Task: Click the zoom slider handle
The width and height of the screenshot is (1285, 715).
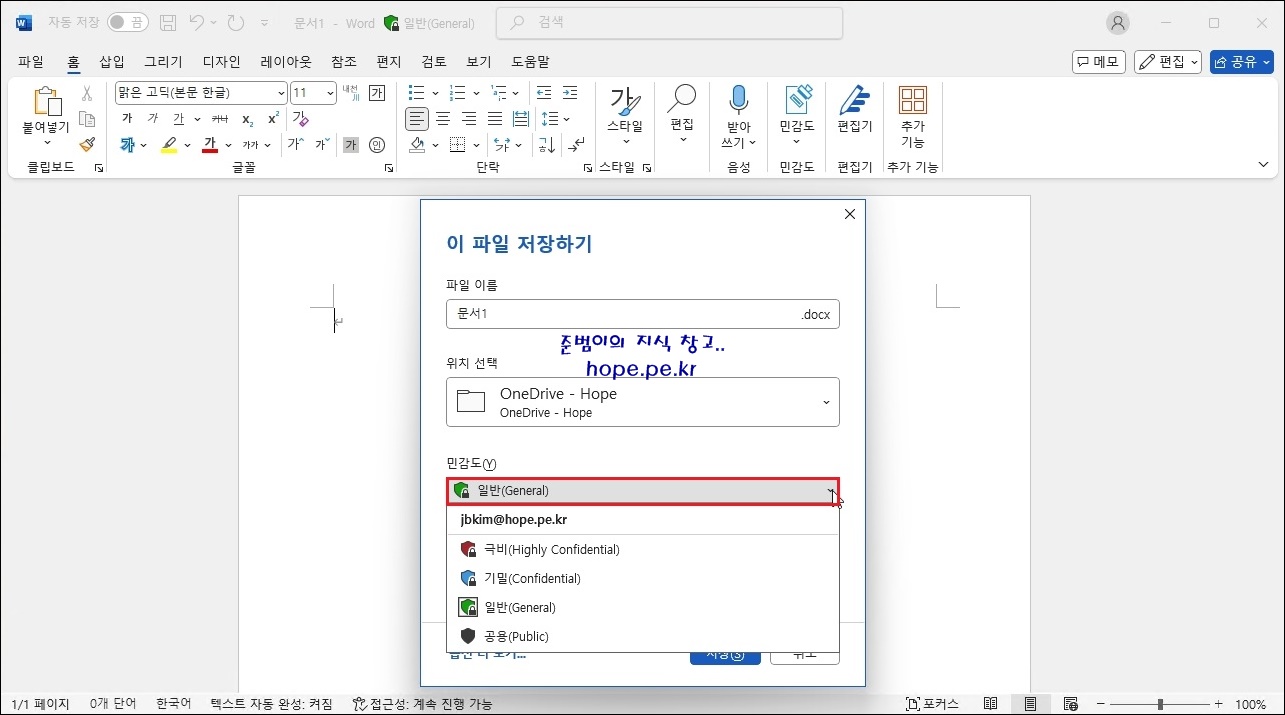Action: (1160, 704)
